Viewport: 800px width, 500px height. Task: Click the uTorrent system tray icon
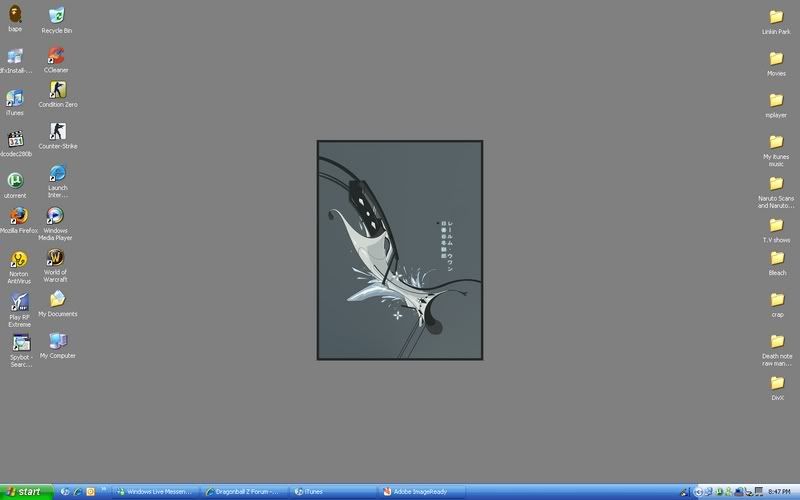[x=720, y=492]
